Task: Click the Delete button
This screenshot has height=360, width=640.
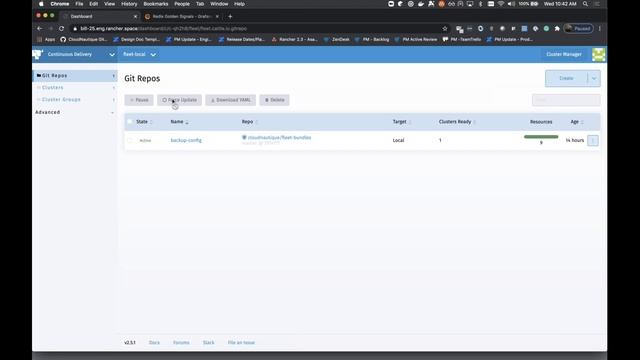Action: coord(274,100)
